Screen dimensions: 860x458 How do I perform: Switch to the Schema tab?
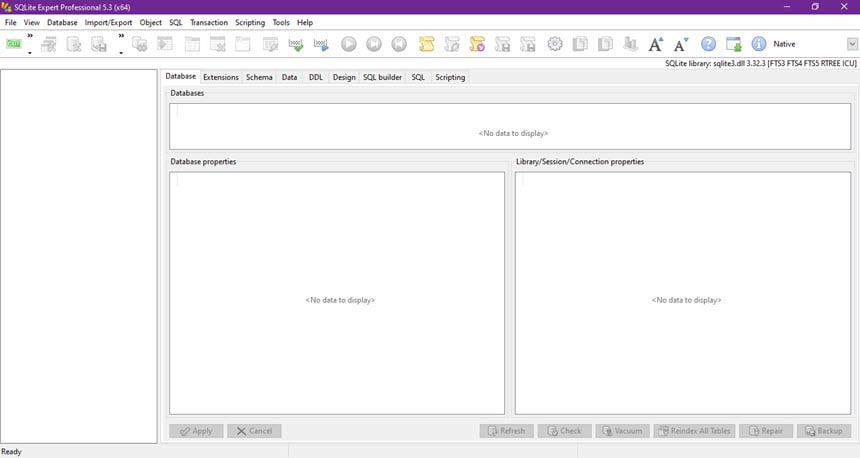click(x=259, y=77)
